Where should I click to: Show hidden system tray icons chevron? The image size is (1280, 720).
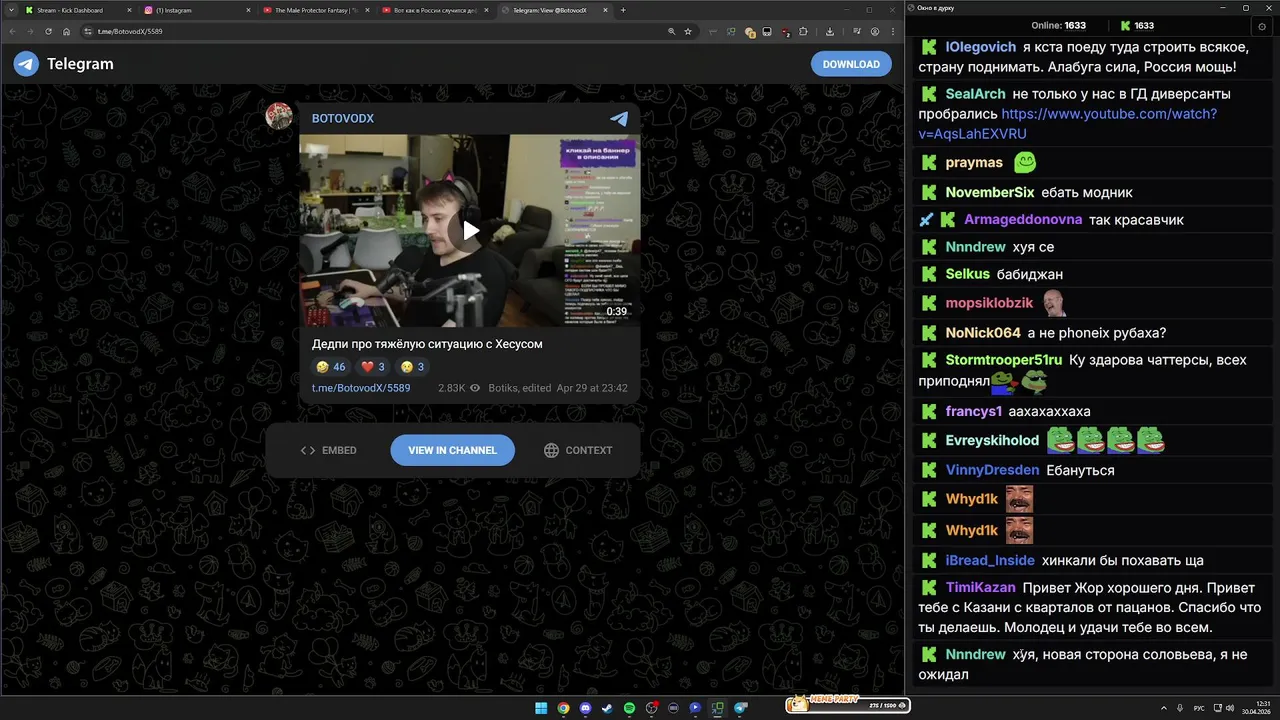(x=1164, y=708)
